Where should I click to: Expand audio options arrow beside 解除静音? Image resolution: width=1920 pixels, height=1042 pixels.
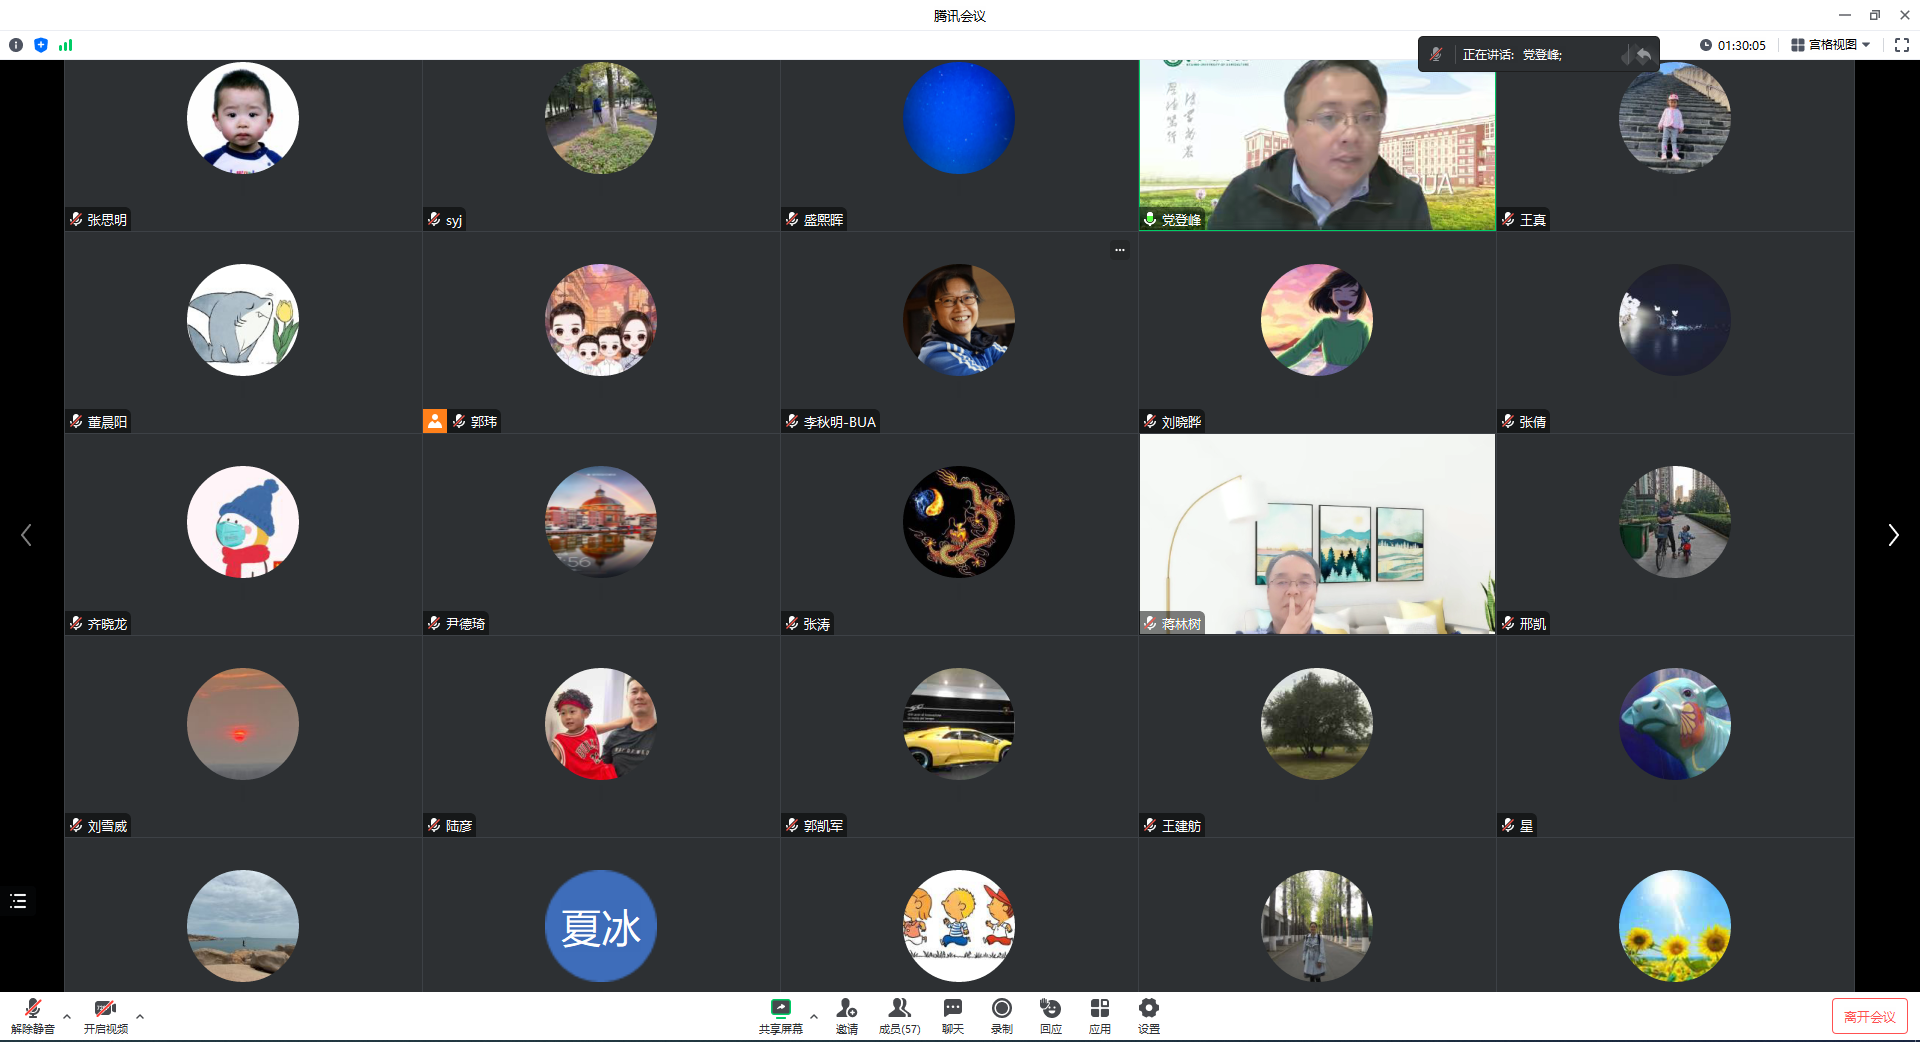(67, 1016)
